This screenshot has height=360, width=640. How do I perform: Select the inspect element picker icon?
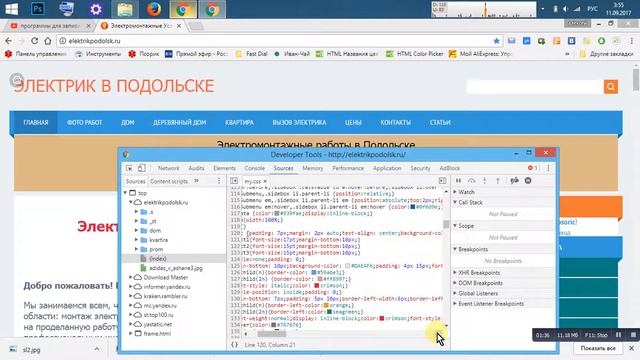[129, 168]
